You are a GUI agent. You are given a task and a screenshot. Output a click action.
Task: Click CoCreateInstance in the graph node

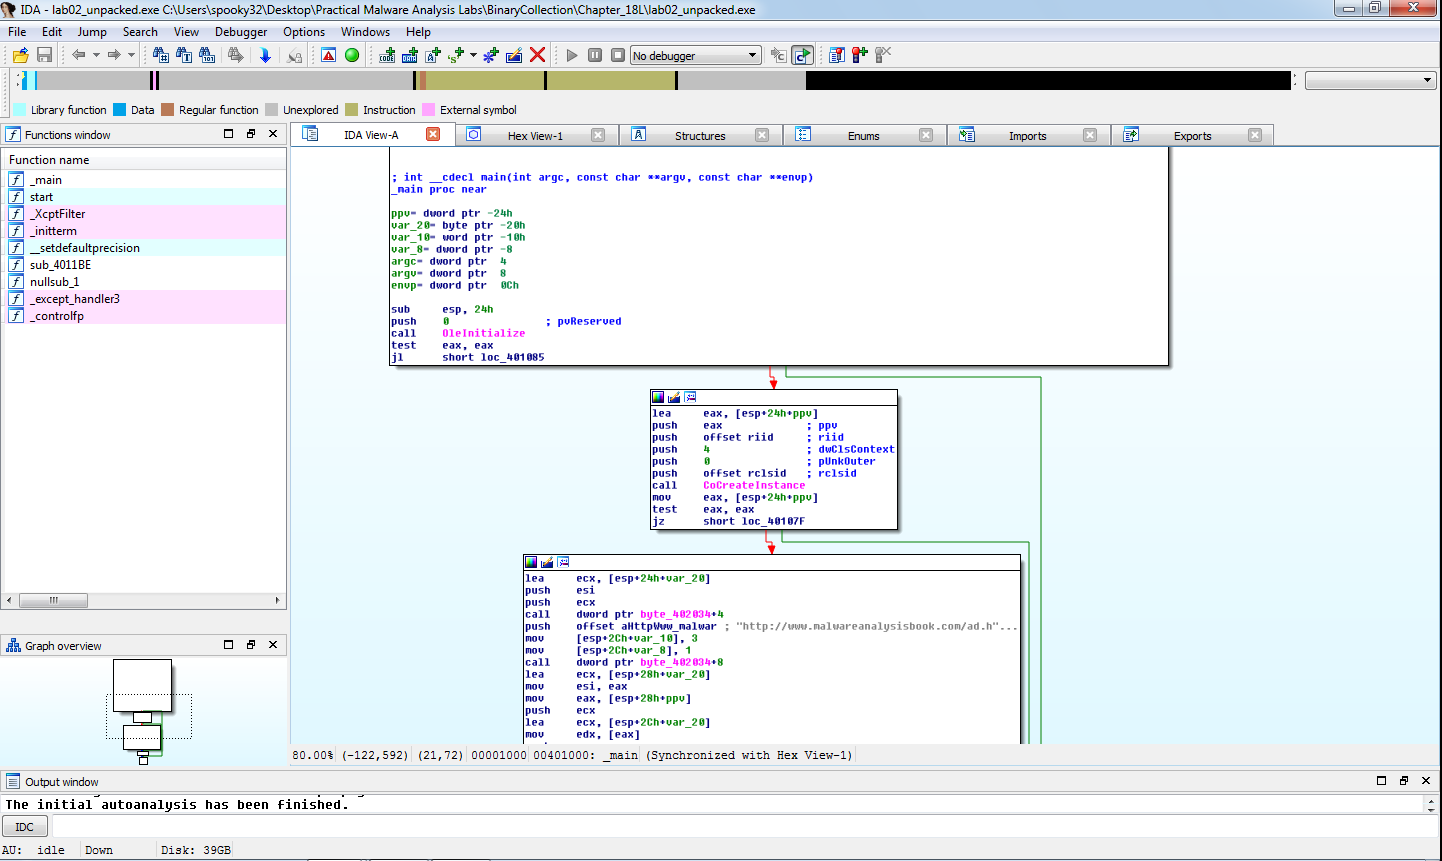[754, 485]
